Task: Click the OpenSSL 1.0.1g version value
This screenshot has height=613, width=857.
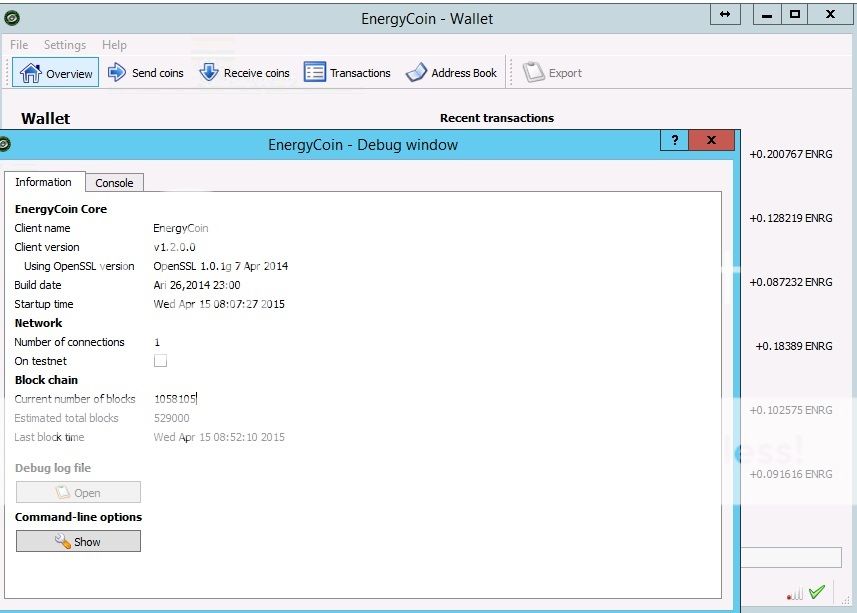Action: tap(221, 266)
